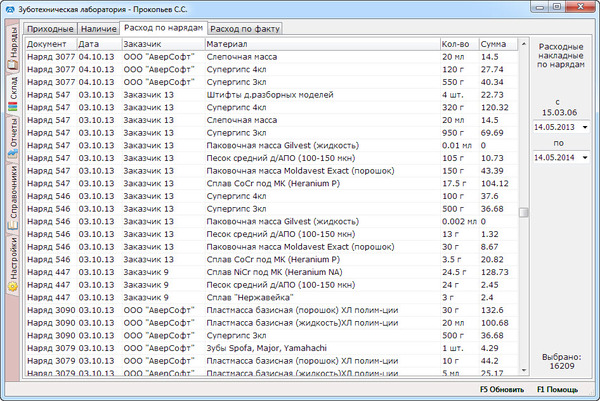Image resolution: width=600 pixels, height=401 pixels.
Task: Click the sum value 100.68
Action: pyautogui.click(x=495, y=323)
